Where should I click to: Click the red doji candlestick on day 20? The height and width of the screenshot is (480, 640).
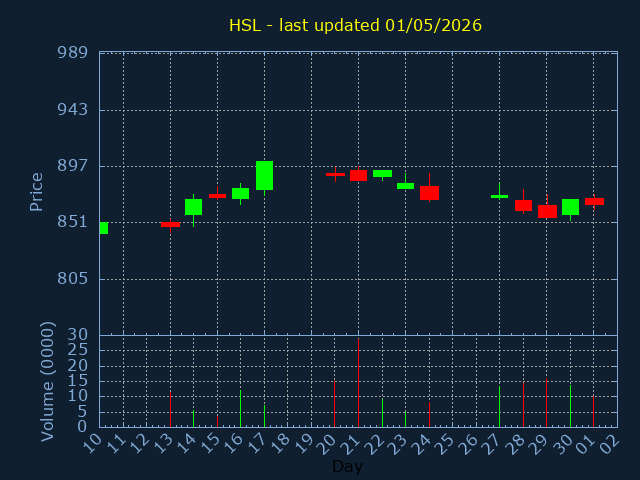[335, 174]
